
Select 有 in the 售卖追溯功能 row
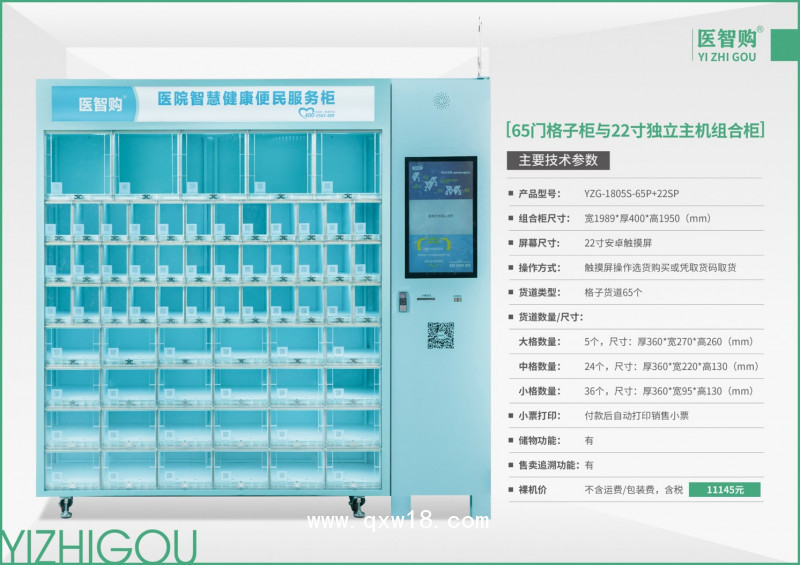(589, 465)
